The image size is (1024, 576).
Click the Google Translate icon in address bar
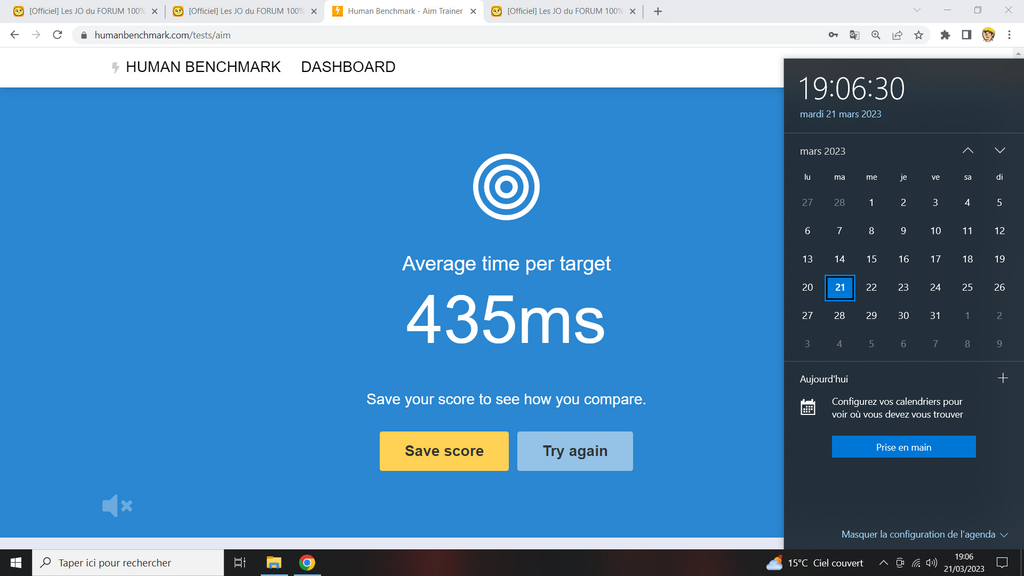click(x=854, y=35)
